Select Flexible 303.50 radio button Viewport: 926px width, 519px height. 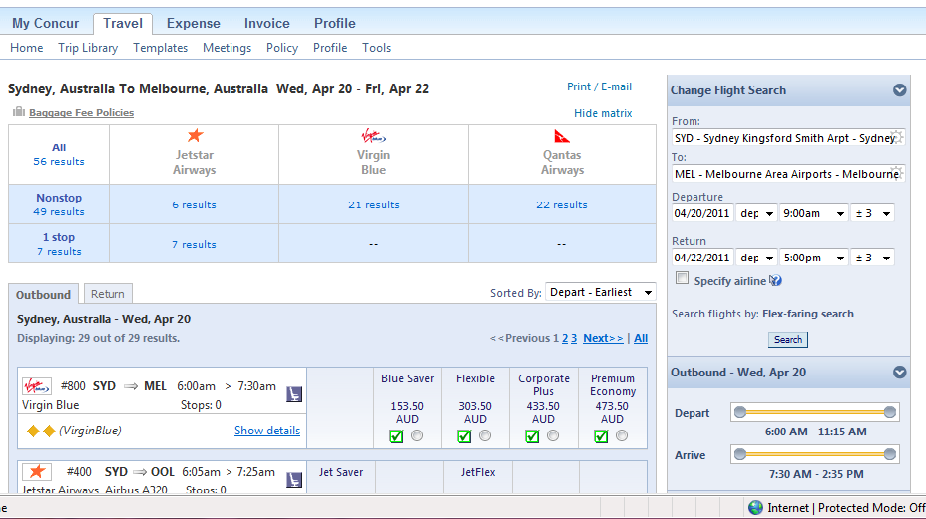(485, 436)
